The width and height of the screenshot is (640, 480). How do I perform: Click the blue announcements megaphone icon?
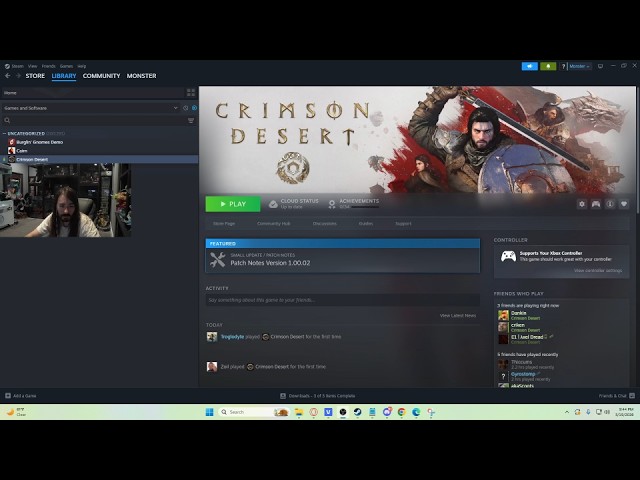click(x=530, y=66)
